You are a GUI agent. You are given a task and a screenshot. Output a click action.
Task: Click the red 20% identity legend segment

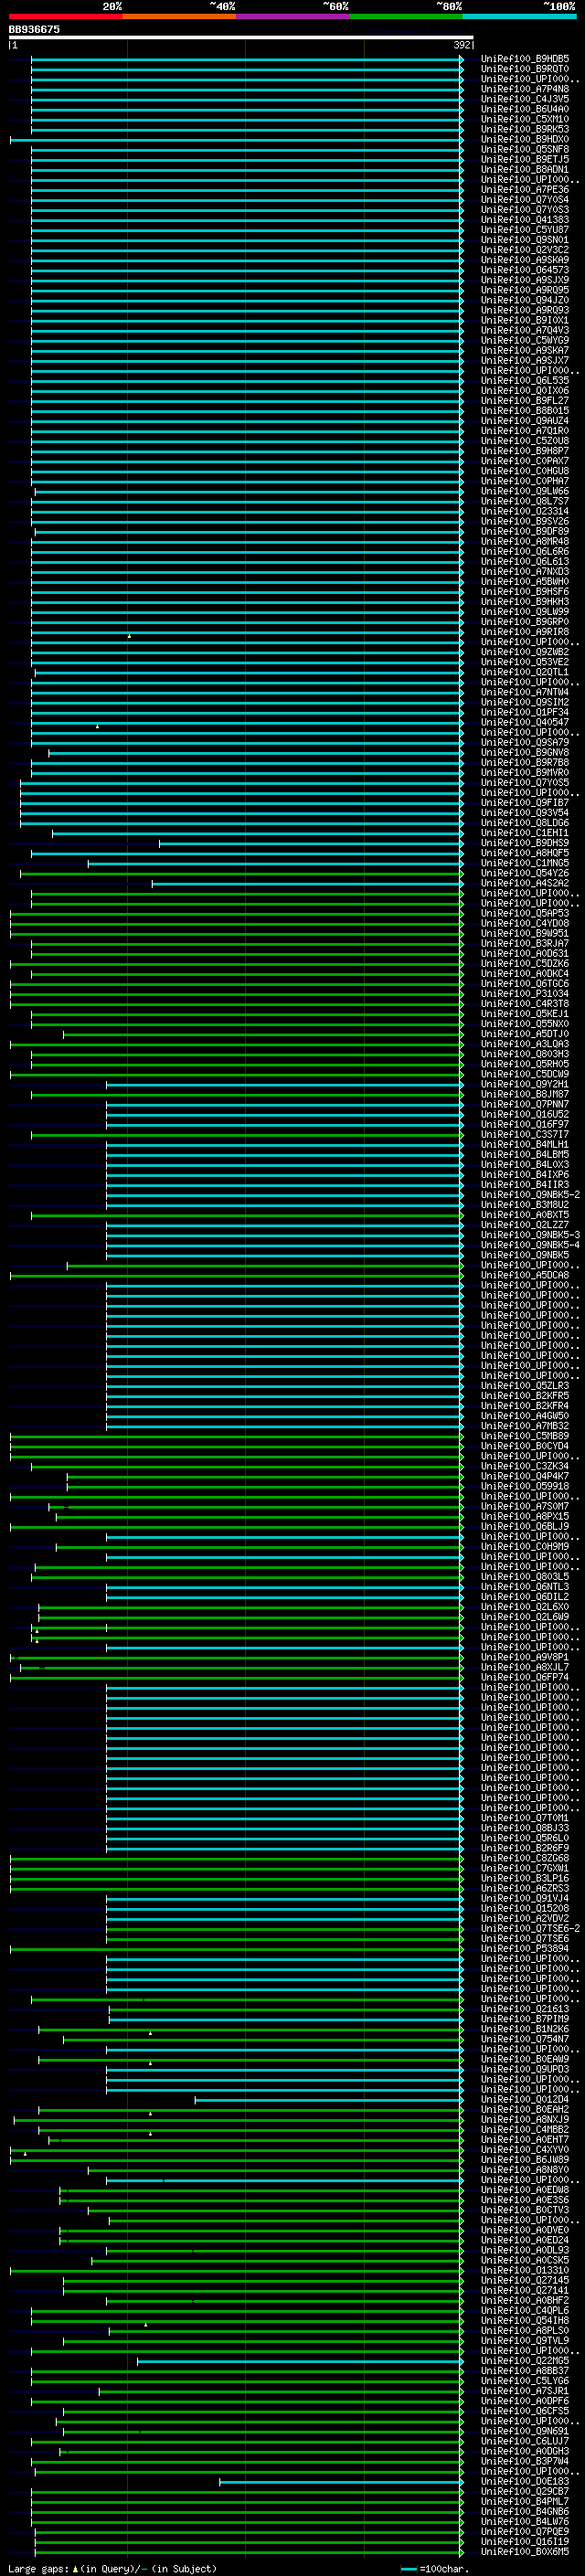point(65,17)
